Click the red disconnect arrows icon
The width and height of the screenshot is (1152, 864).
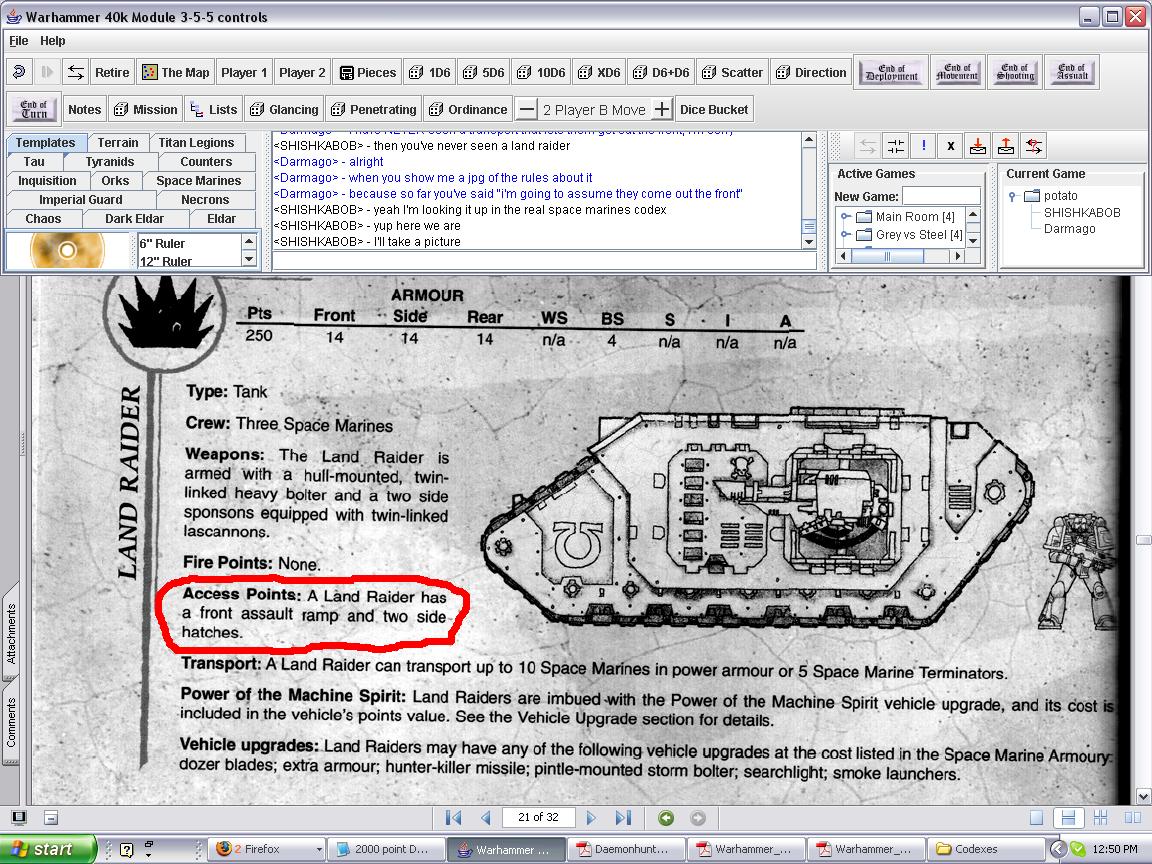pos(1034,146)
